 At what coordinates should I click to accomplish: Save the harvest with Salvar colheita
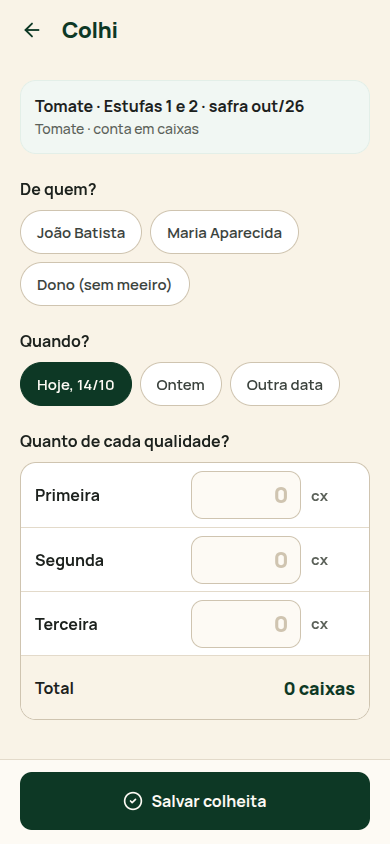coord(195,801)
